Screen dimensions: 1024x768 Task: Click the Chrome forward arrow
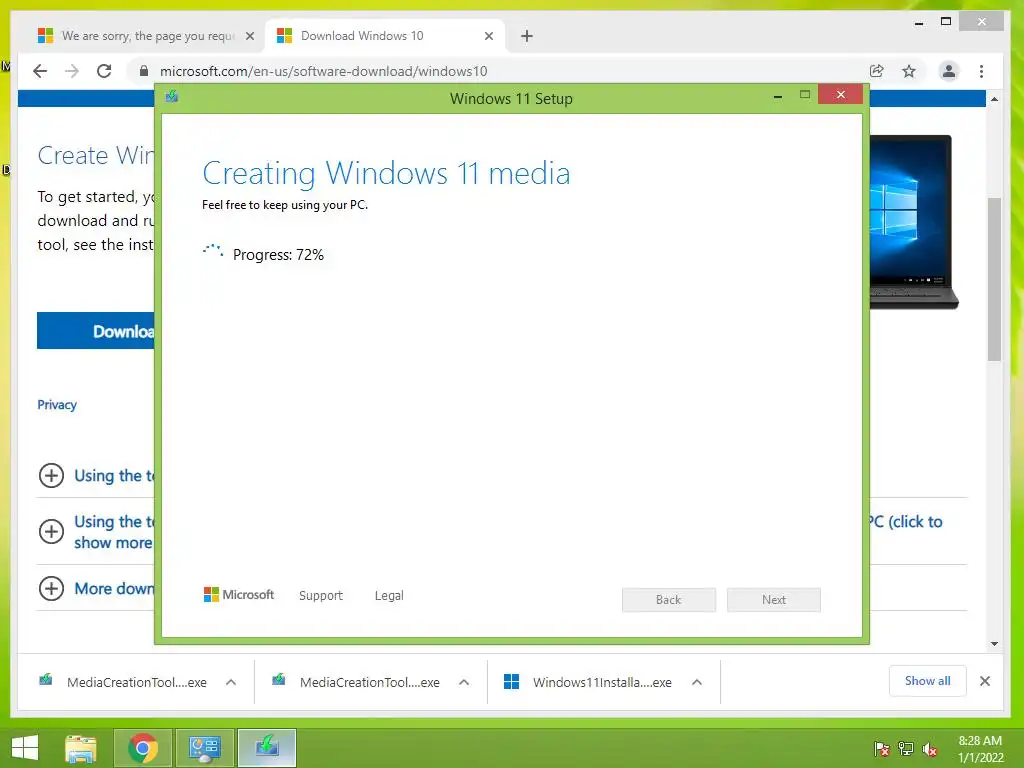click(x=72, y=71)
